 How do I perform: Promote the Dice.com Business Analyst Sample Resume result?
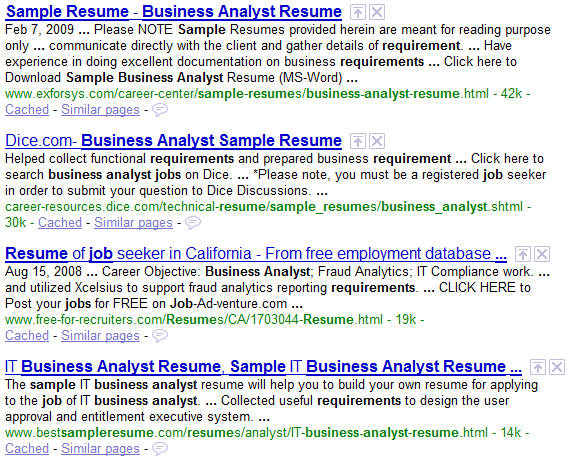pos(358,141)
